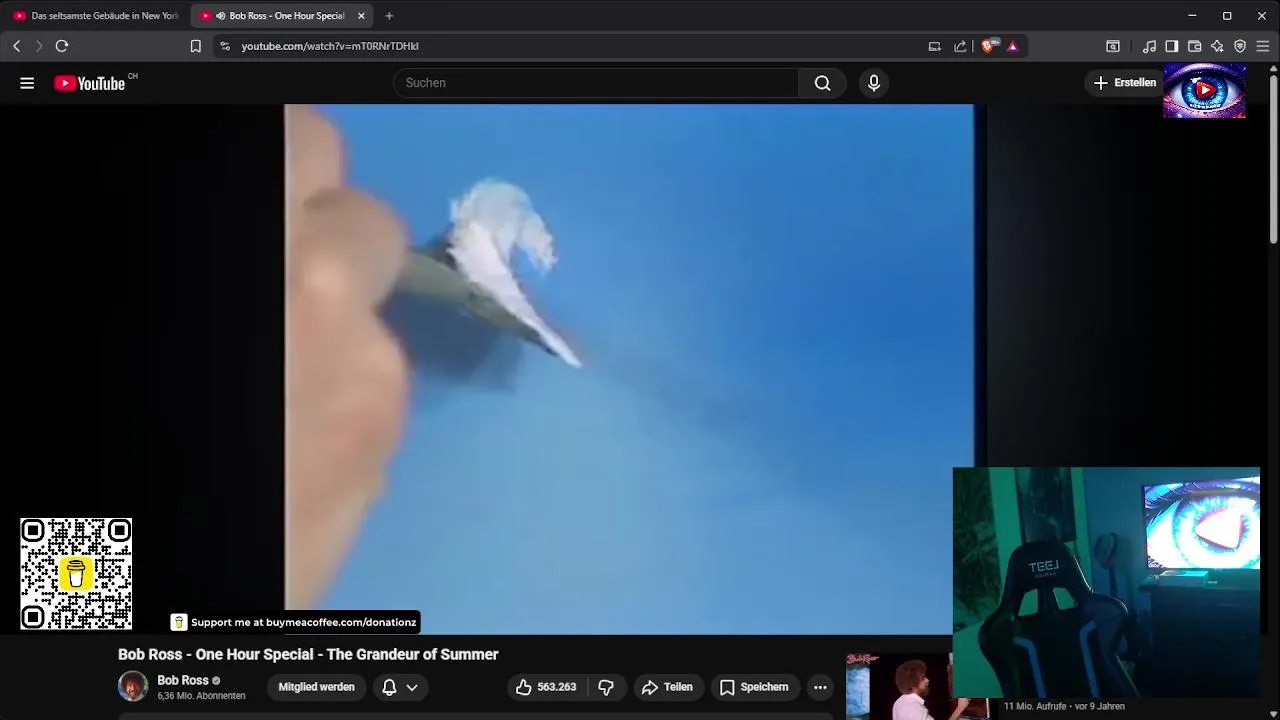Open Brave Rewards triangle icon
This screenshot has width=1280, height=720.
point(1013,46)
